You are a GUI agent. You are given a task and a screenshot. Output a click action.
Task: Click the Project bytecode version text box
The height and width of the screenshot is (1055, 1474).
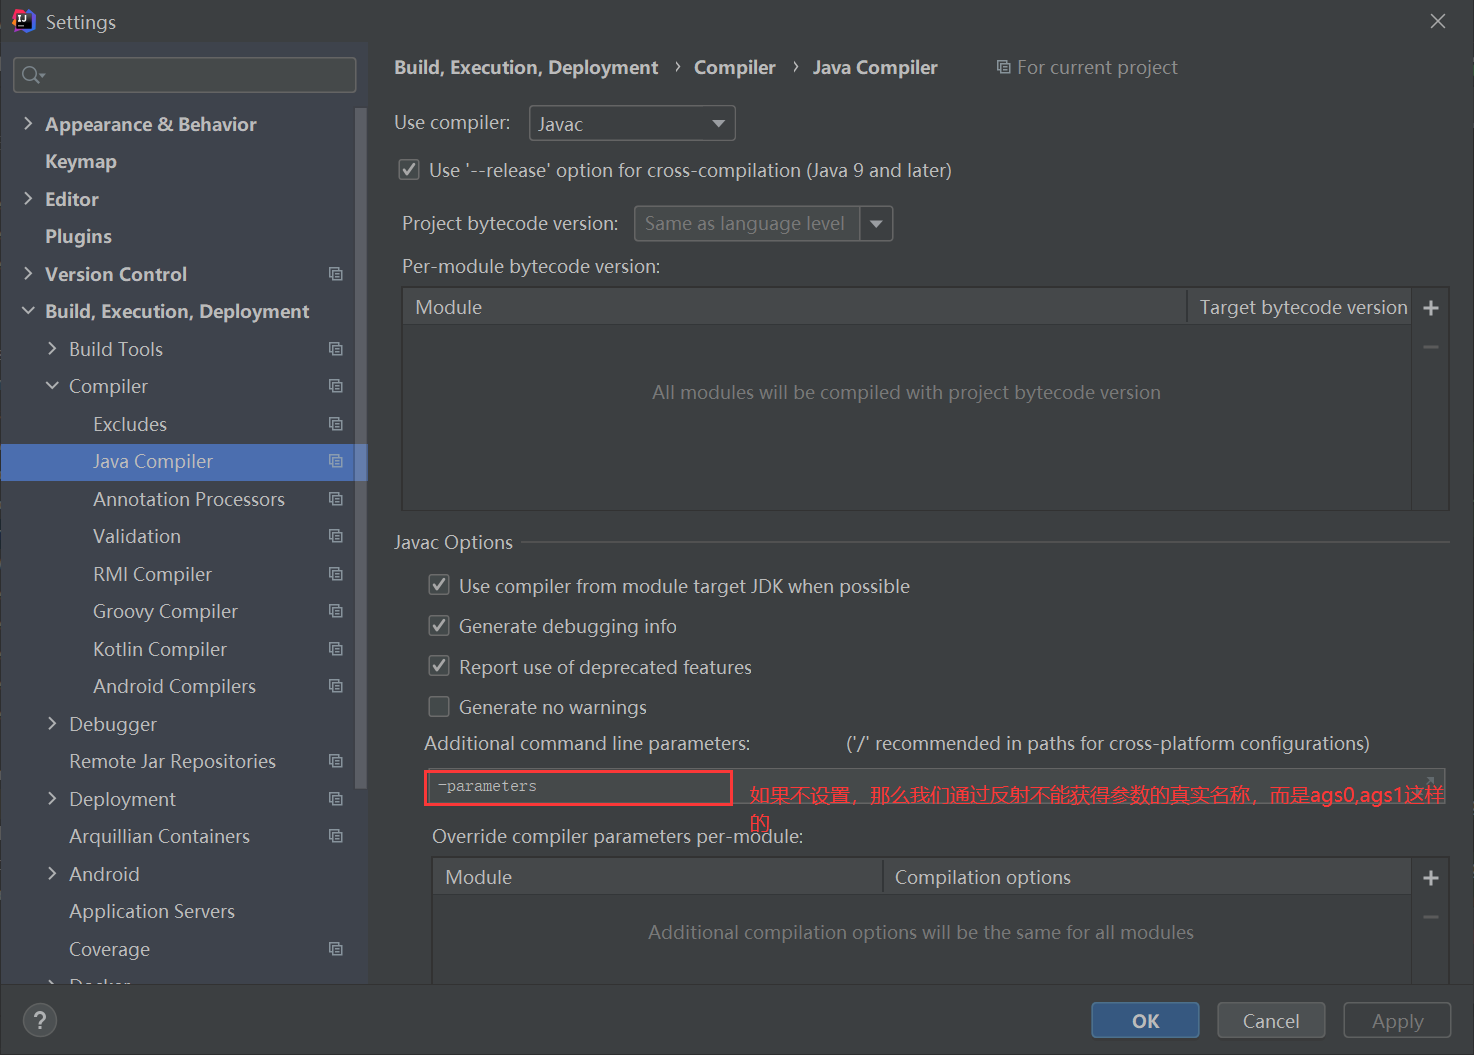(x=746, y=224)
